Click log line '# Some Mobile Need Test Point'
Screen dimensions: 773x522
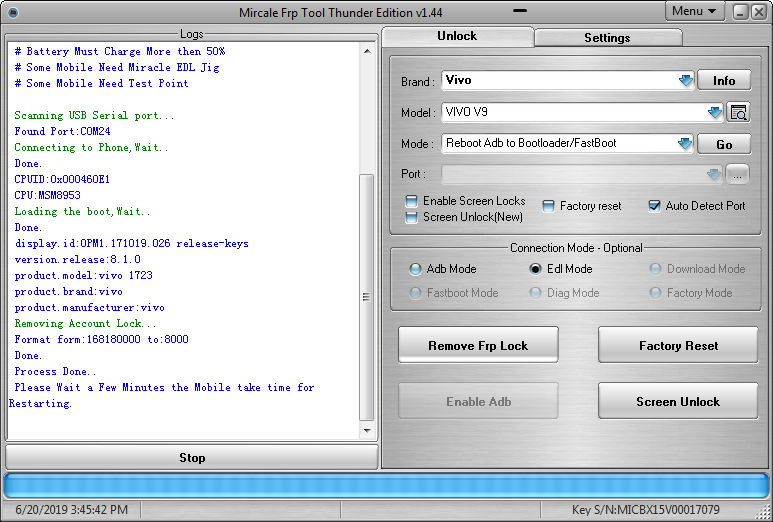pyautogui.click(x=101, y=84)
